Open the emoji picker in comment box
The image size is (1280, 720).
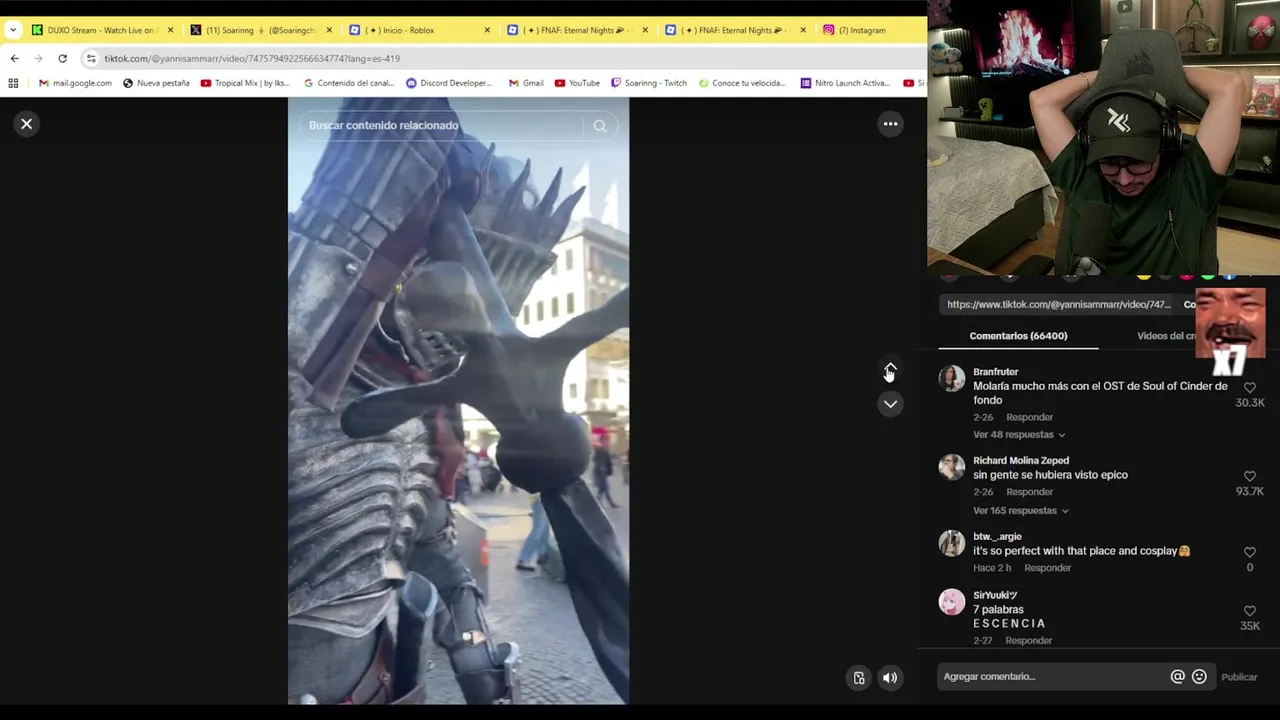(x=1199, y=677)
